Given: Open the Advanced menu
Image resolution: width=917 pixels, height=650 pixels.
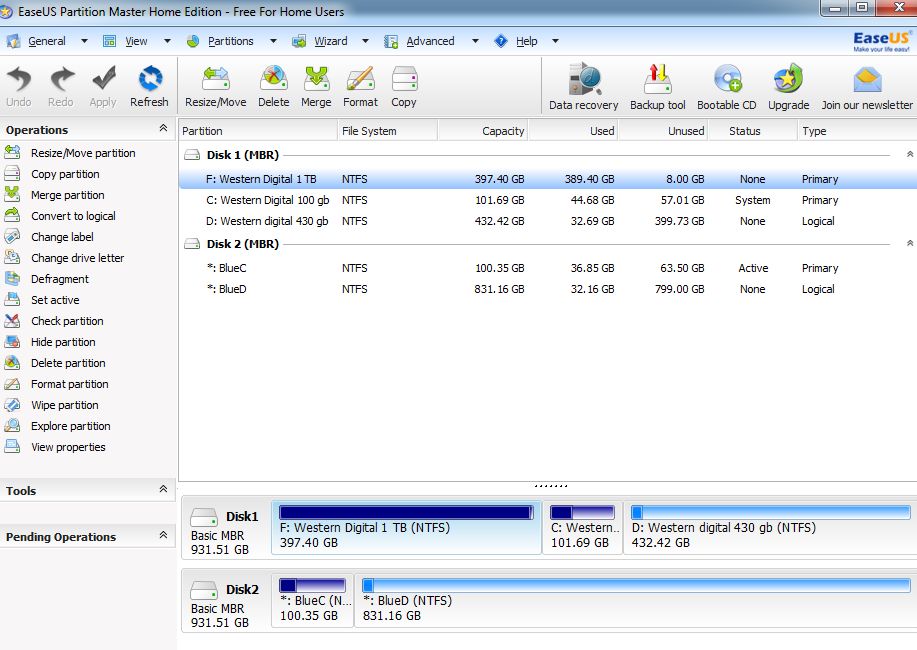Looking at the screenshot, I should pos(430,42).
